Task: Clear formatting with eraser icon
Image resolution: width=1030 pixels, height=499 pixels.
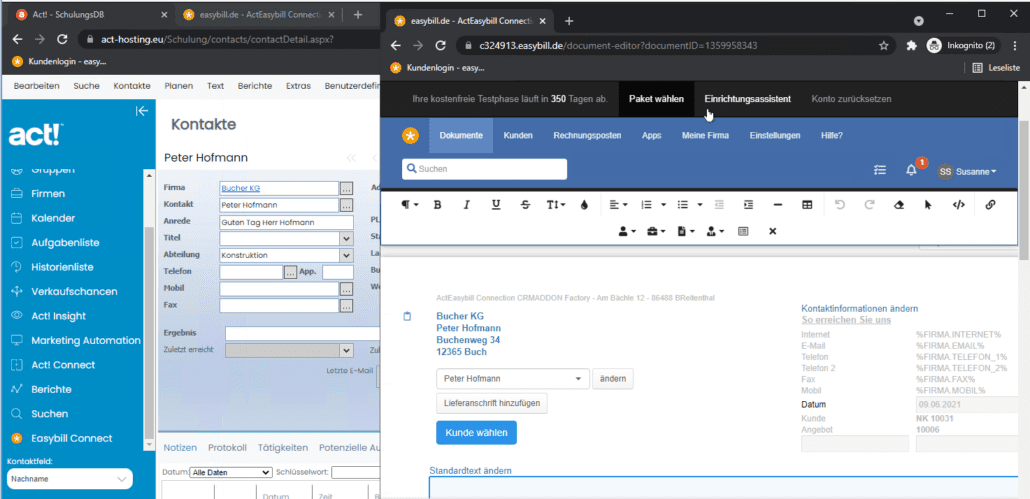Action: tap(899, 205)
